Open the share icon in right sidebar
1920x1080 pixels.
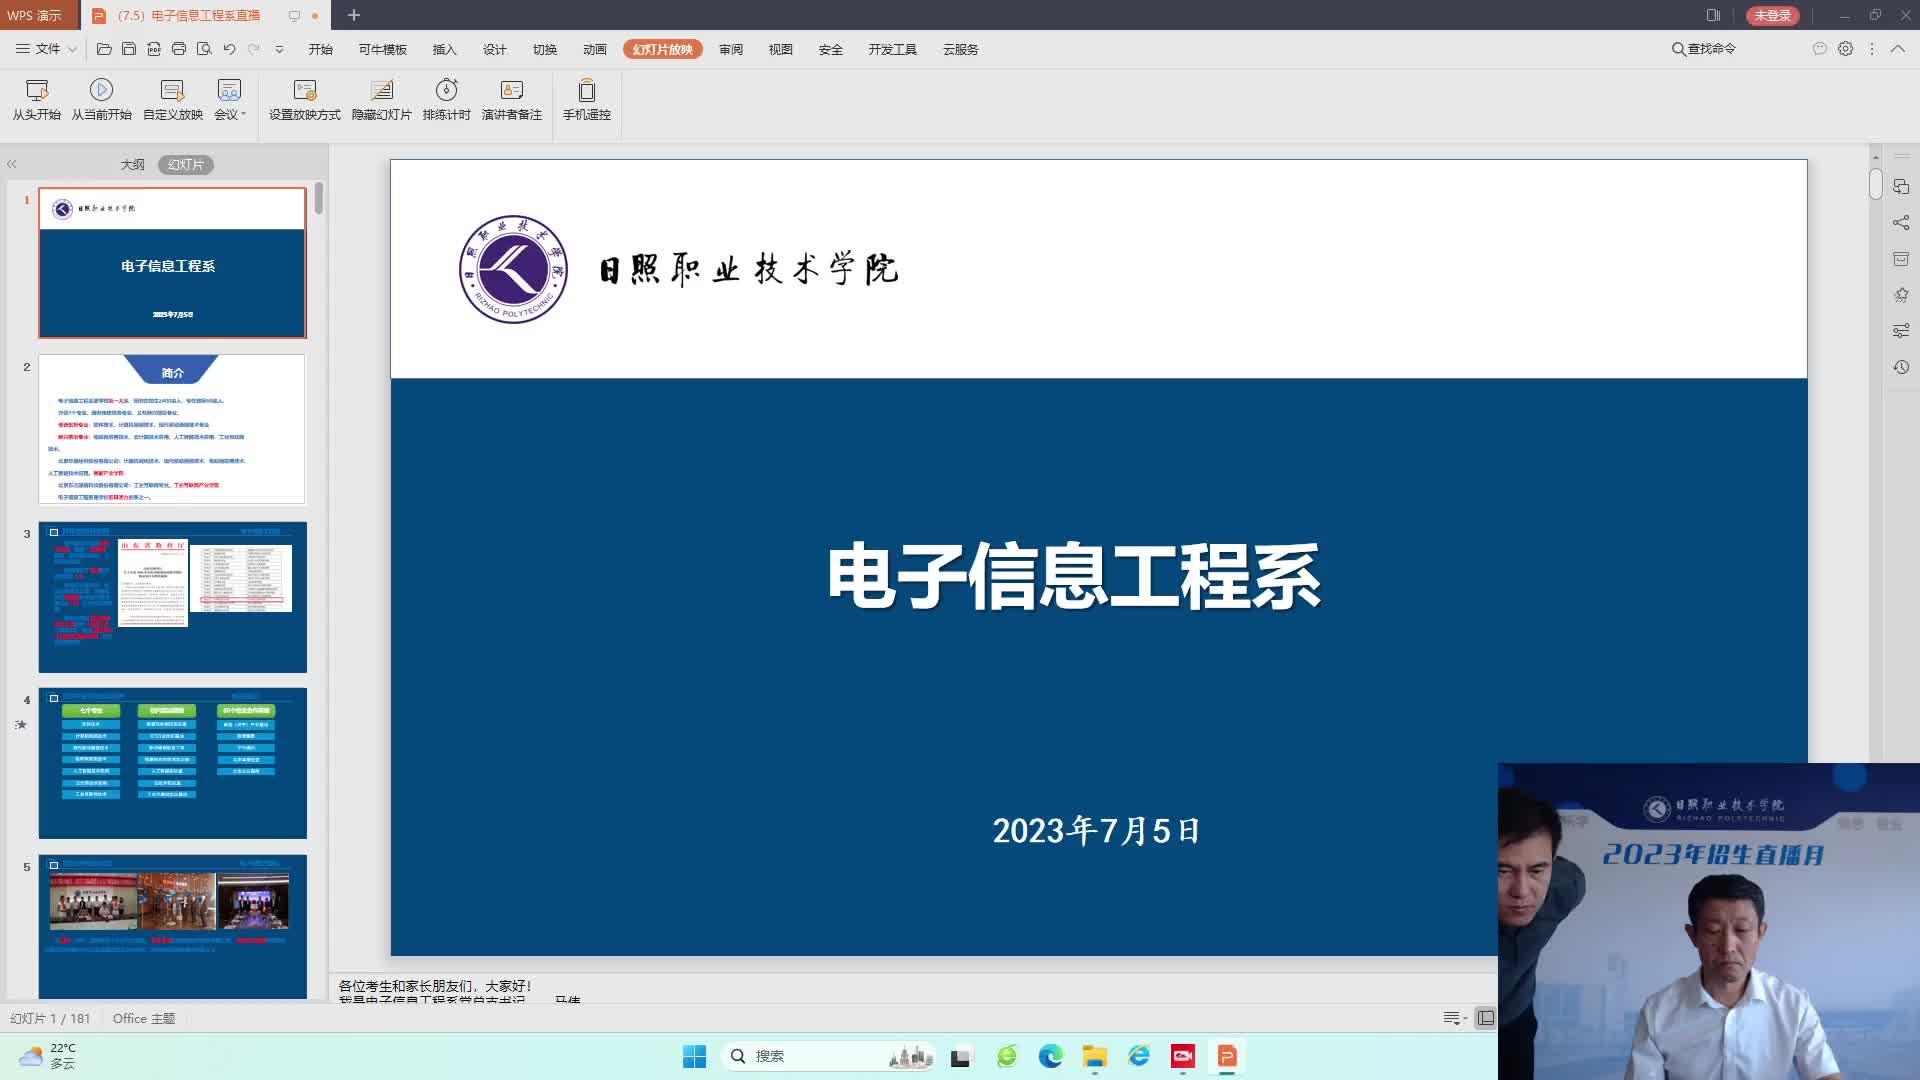[1901, 223]
